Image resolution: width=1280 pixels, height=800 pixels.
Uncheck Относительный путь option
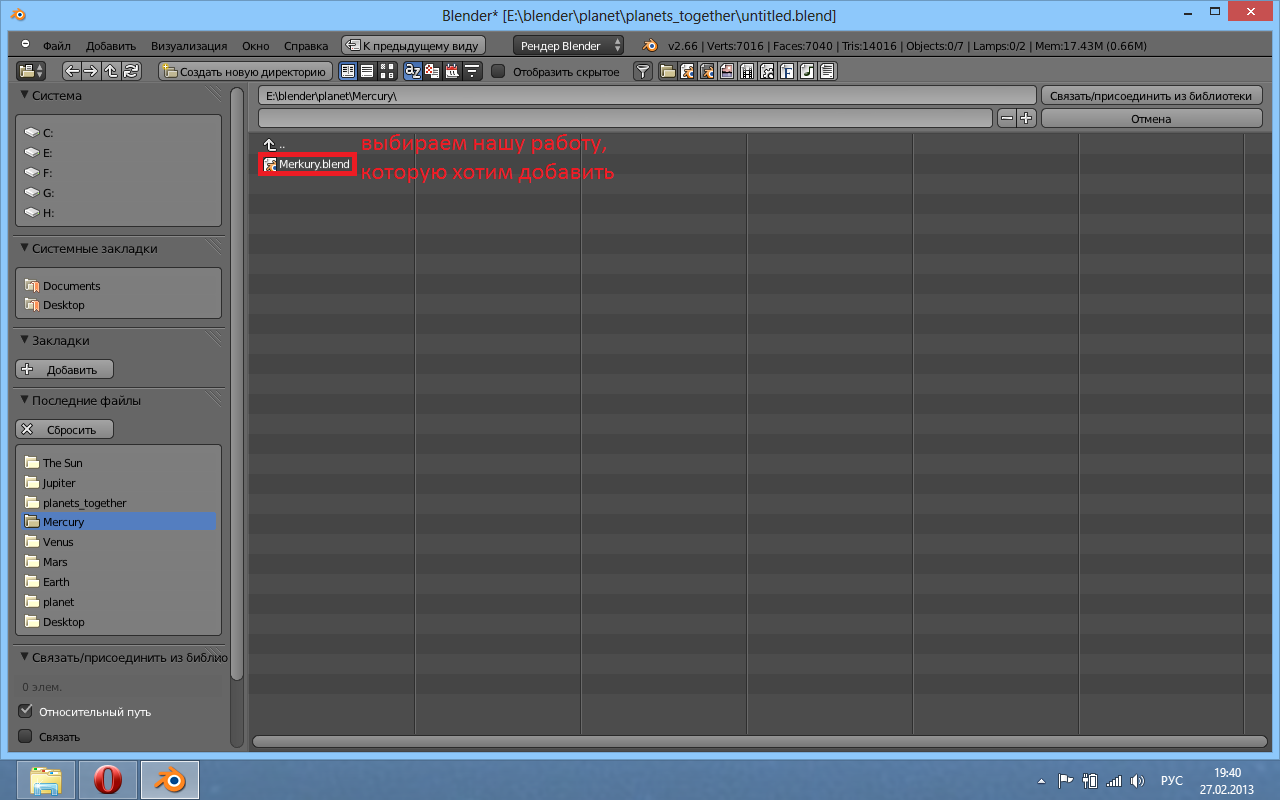(x=26, y=711)
